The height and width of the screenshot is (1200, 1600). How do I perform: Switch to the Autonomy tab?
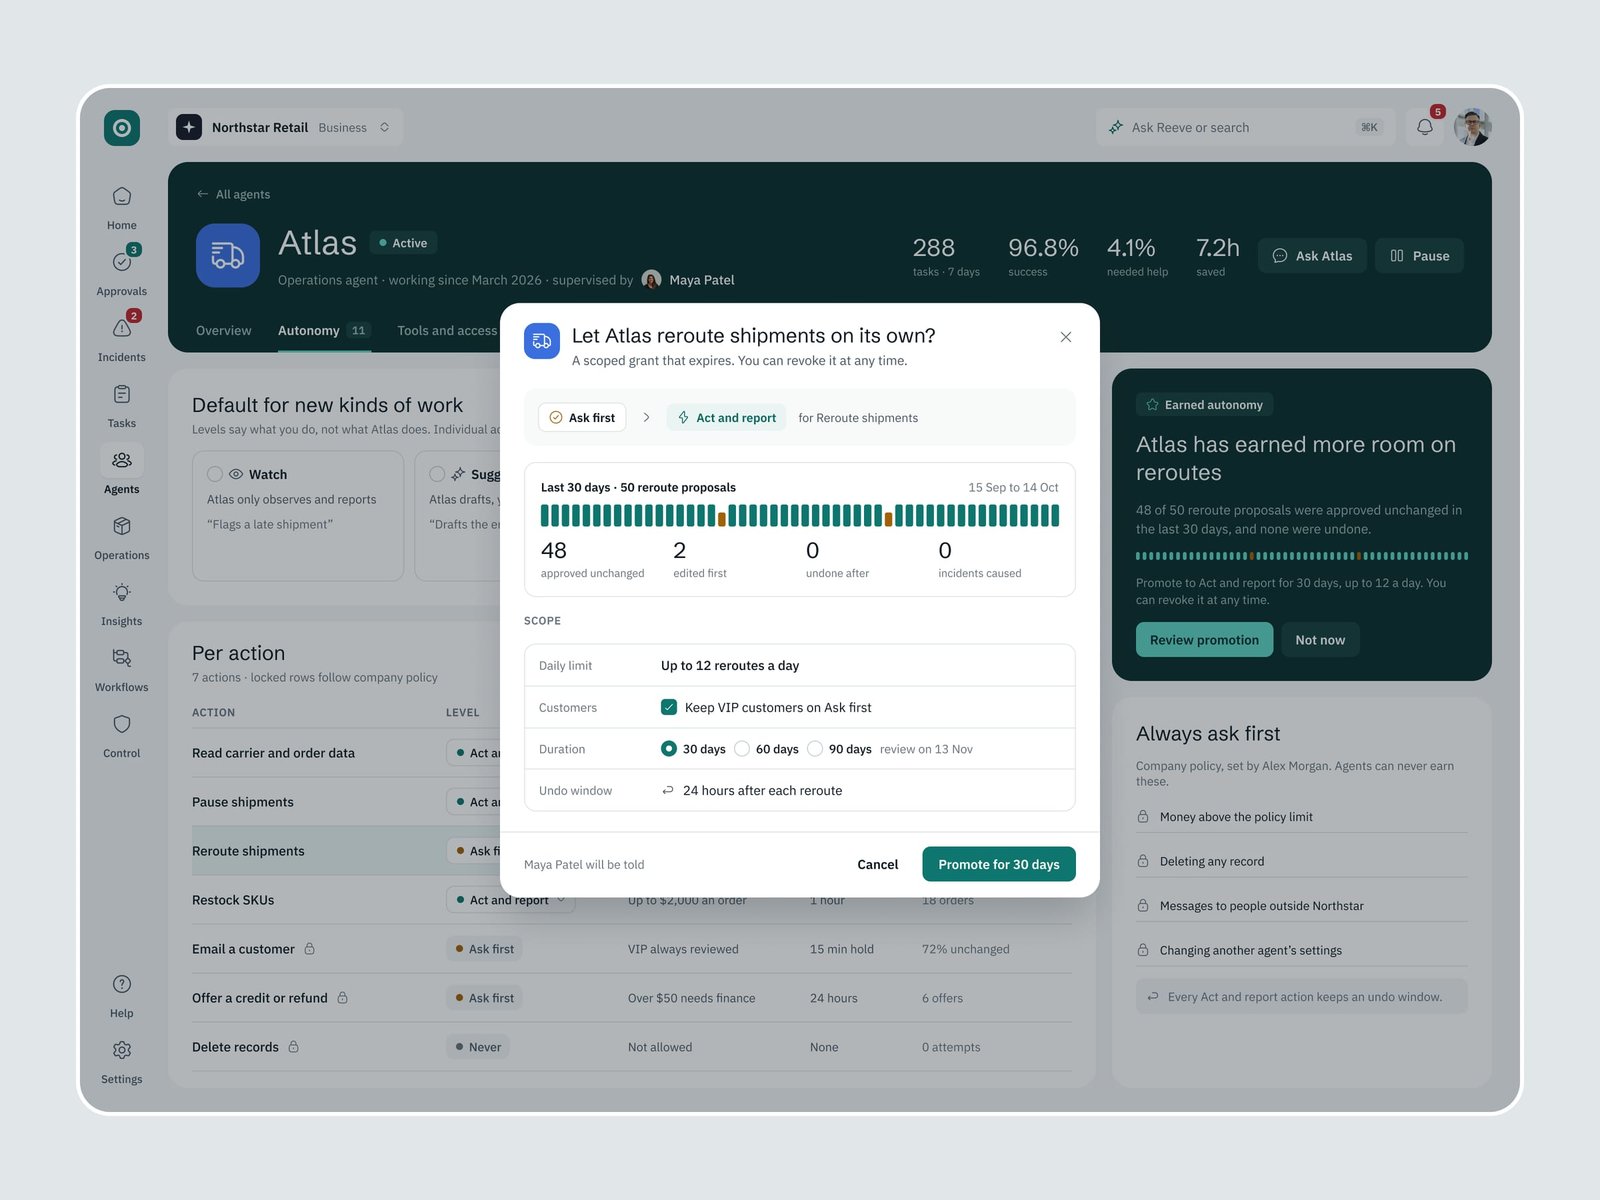(324, 331)
